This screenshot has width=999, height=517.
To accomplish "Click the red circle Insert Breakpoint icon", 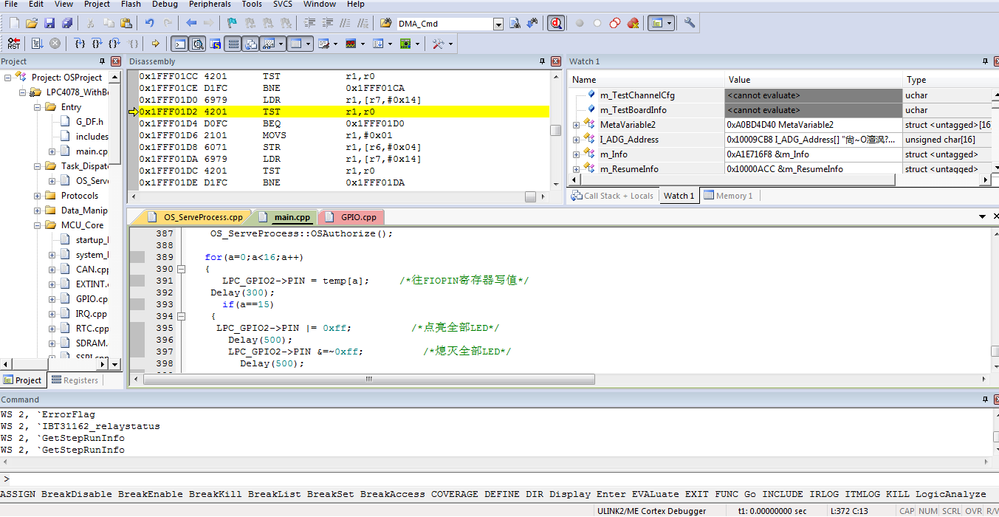I will pos(579,24).
